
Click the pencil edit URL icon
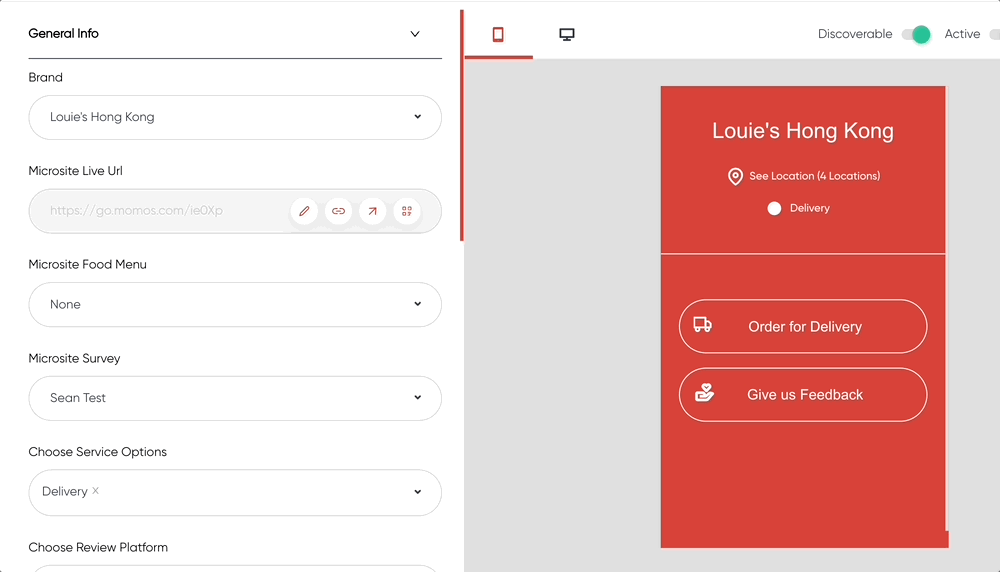click(304, 211)
